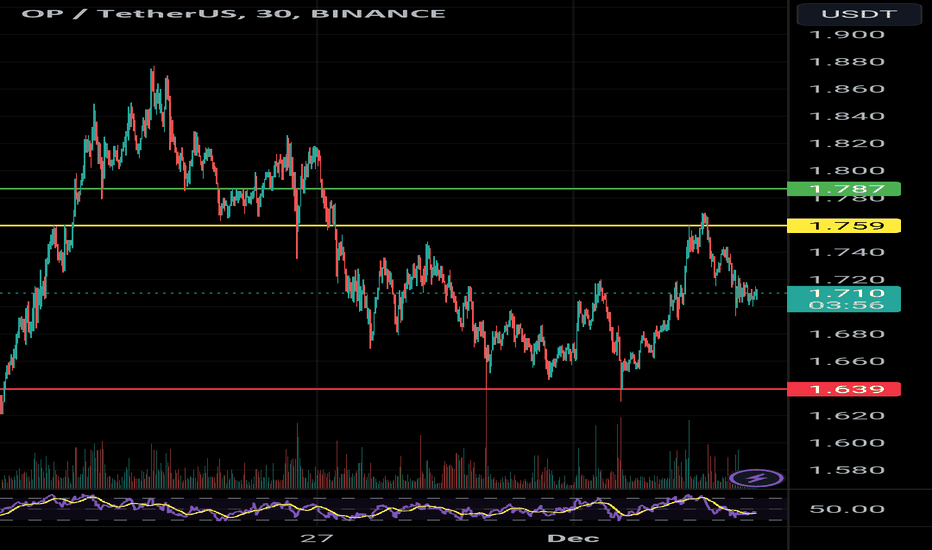The image size is (932, 550).
Task: Click the 1.820 price axis label
Action: (847, 143)
